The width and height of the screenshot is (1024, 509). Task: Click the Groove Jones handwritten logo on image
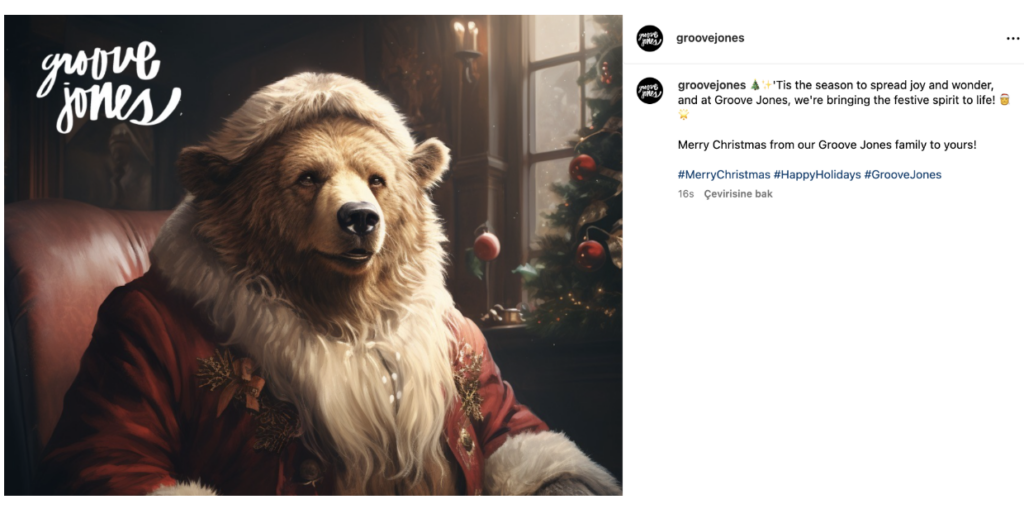point(106,87)
